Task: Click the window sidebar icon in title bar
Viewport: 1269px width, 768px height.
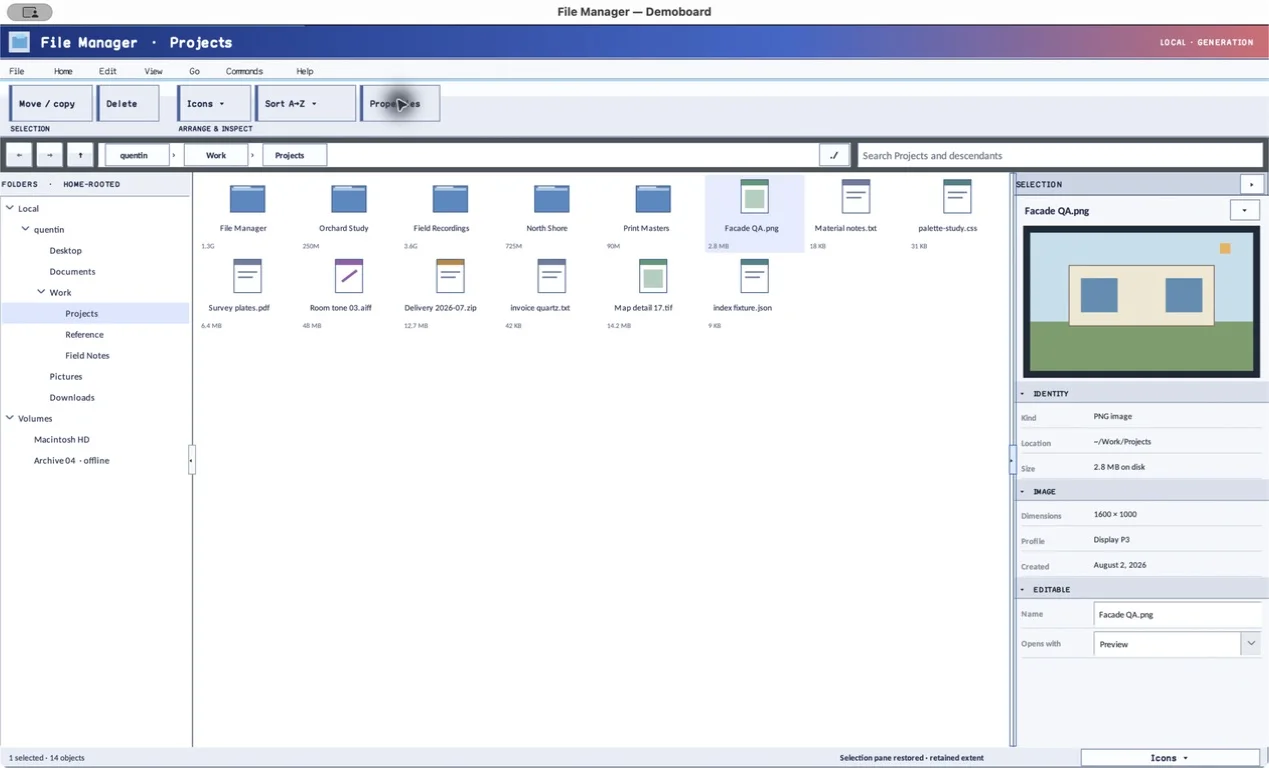Action: click(x=30, y=12)
